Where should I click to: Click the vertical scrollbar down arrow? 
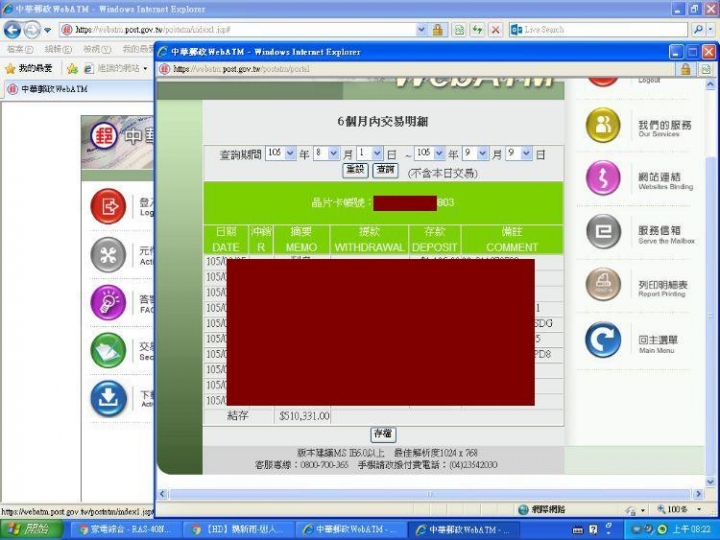[710, 483]
